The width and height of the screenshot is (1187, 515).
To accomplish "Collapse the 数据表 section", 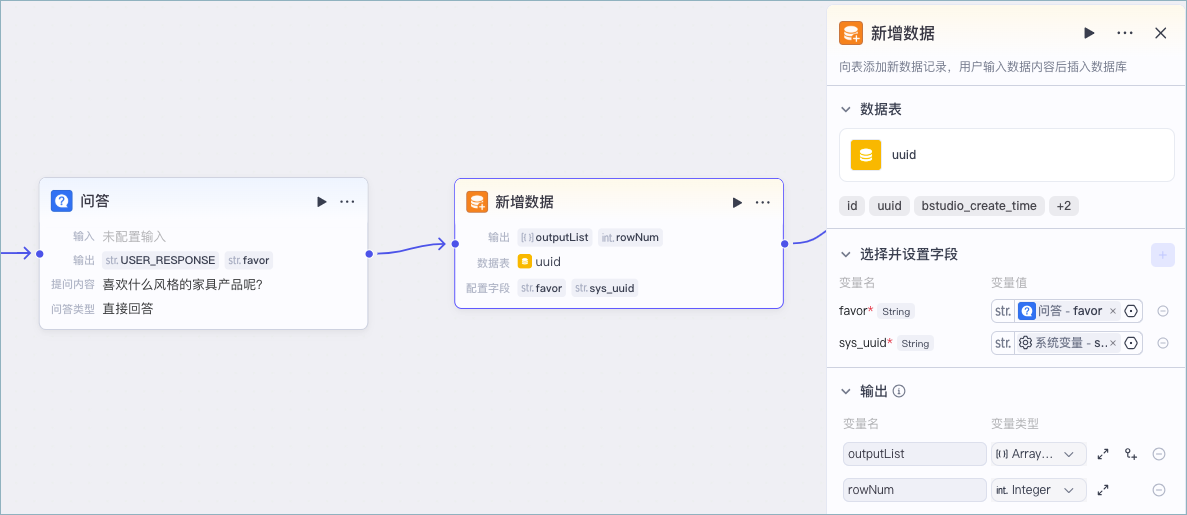I will [846, 110].
